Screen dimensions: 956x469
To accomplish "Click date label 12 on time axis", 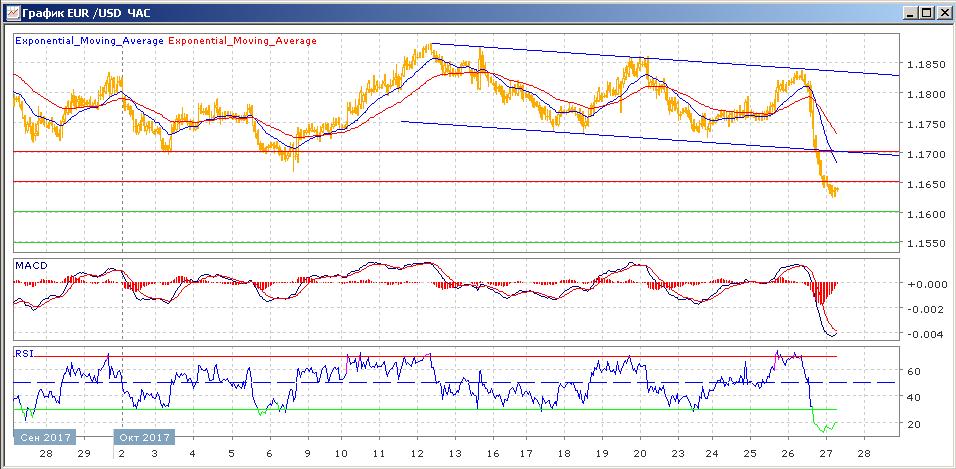I will 417,454.
